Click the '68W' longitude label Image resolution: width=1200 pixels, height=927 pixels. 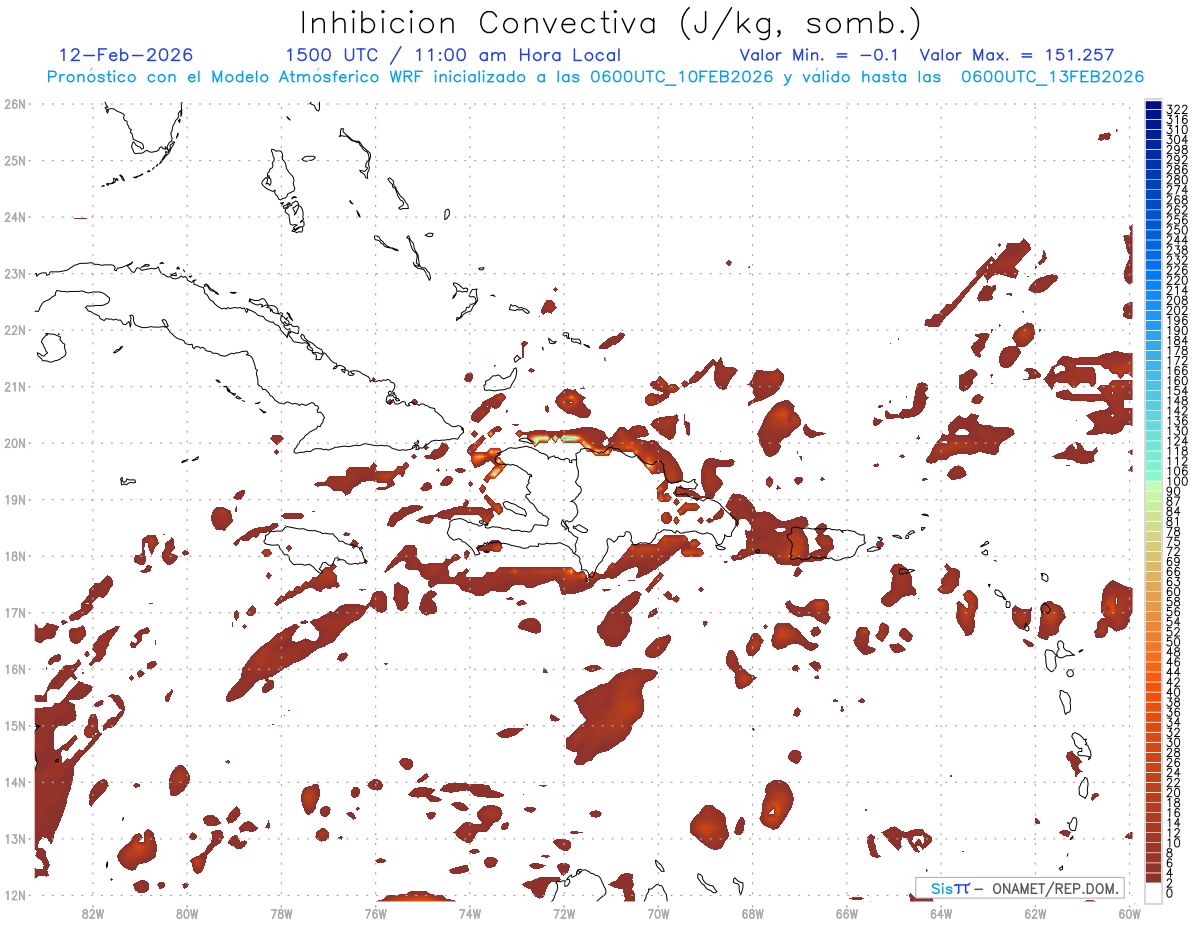click(x=752, y=913)
